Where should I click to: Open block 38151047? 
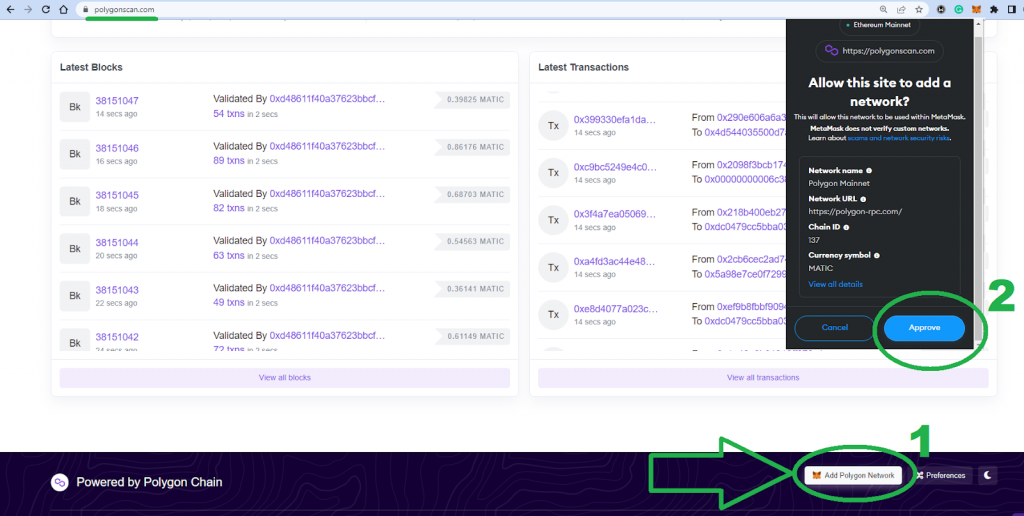[117, 101]
